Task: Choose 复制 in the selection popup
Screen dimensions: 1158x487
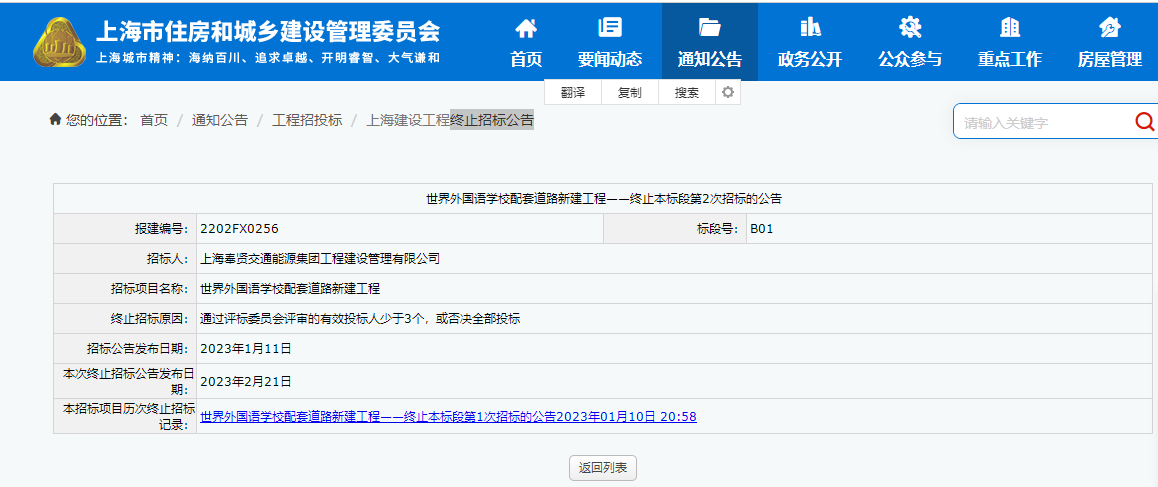Action: coord(630,93)
